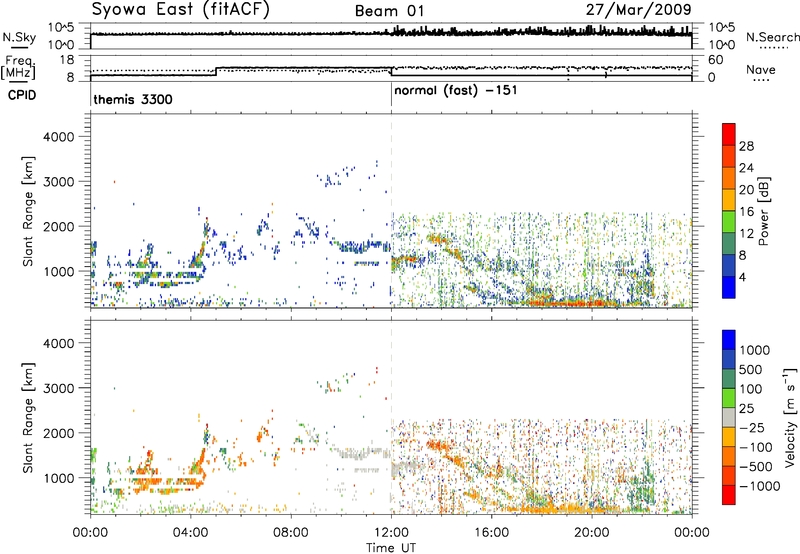Screen dimensions: 800x554
Task: Pick the Power colorbar segment between 24 and 28
Action: [x=729, y=156]
